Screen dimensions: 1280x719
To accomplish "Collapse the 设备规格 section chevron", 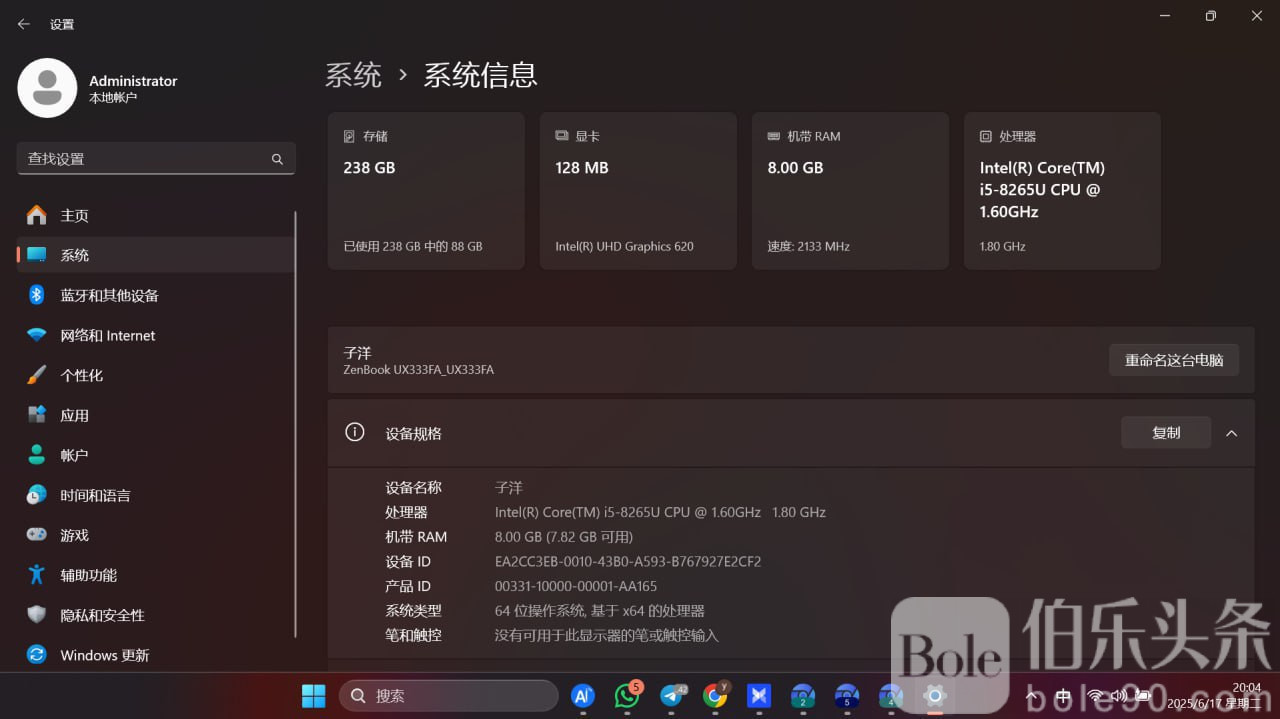I will 1231,433.
